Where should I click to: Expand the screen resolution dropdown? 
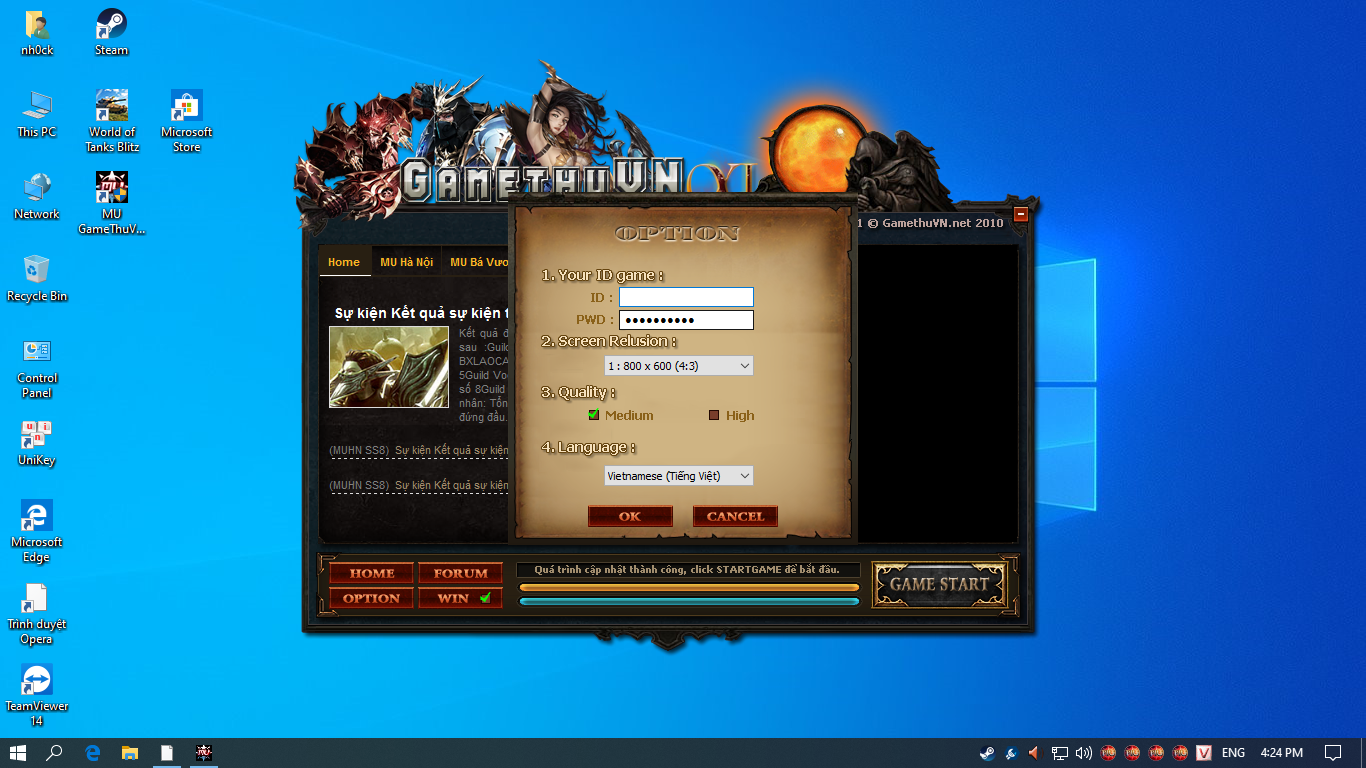(x=679, y=366)
